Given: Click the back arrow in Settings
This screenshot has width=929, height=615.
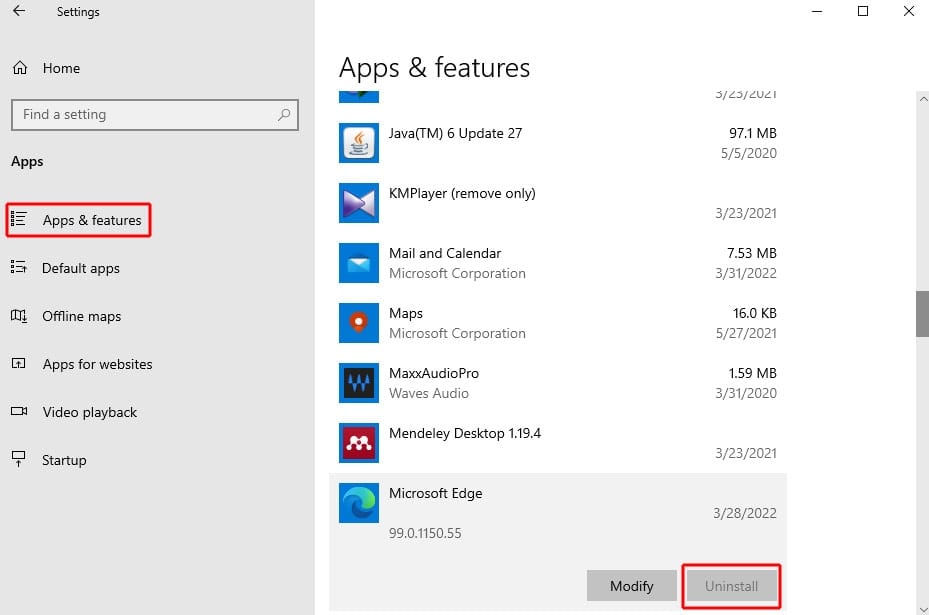Looking at the screenshot, I should (x=19, y=11).
